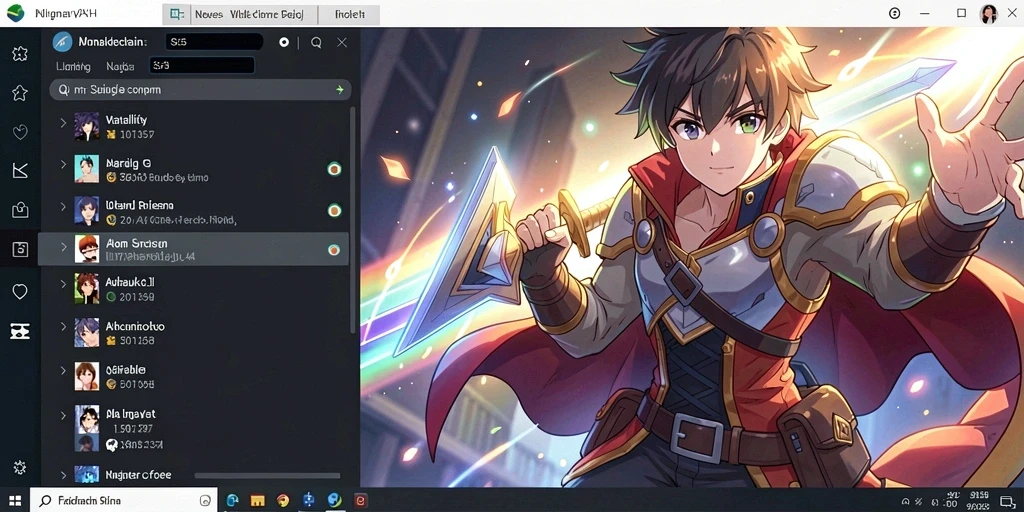Select the small heart sidebar icon
The image size is (1024, 512).
20,133
